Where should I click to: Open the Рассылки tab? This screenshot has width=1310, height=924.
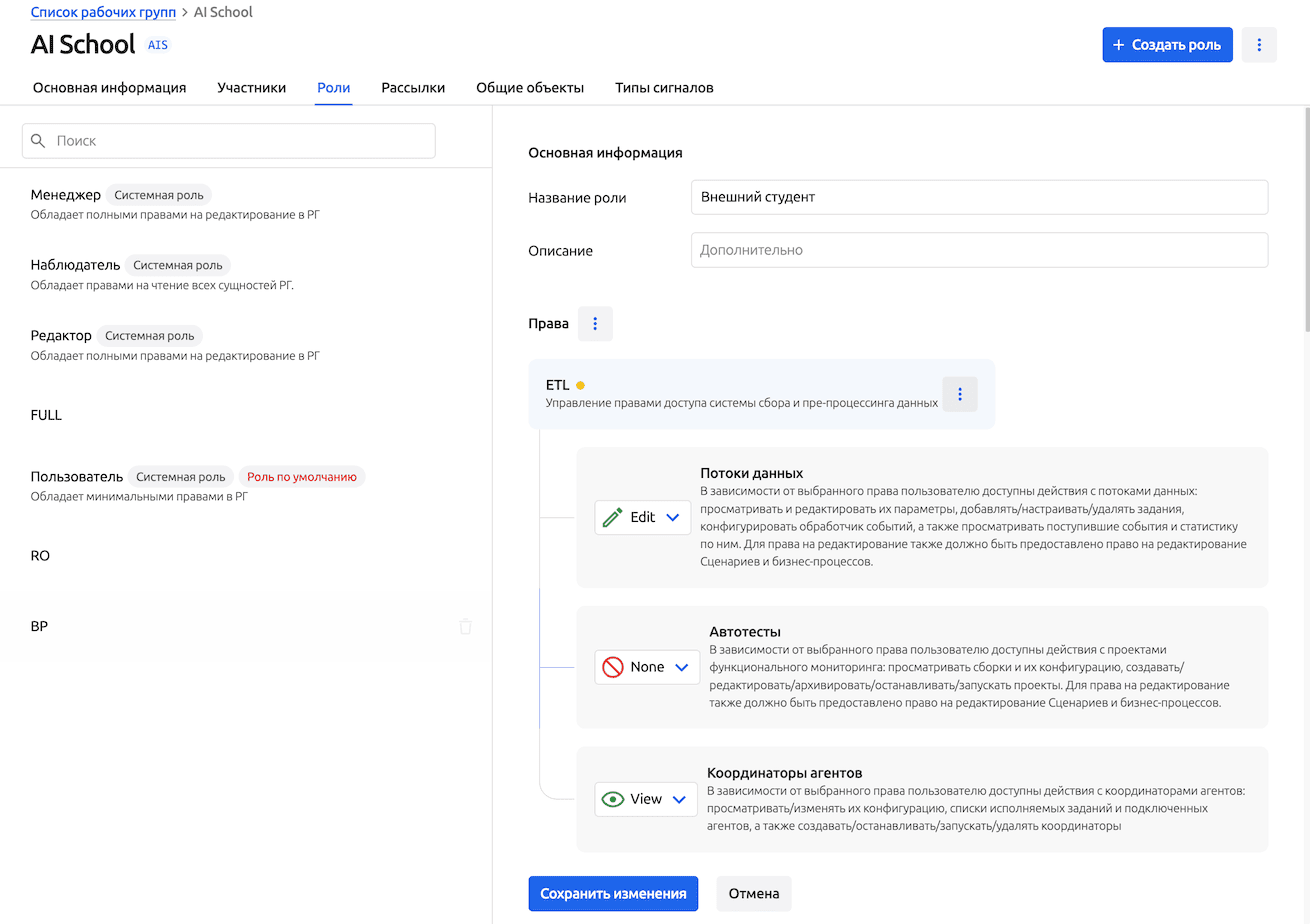tap(413, 88)
